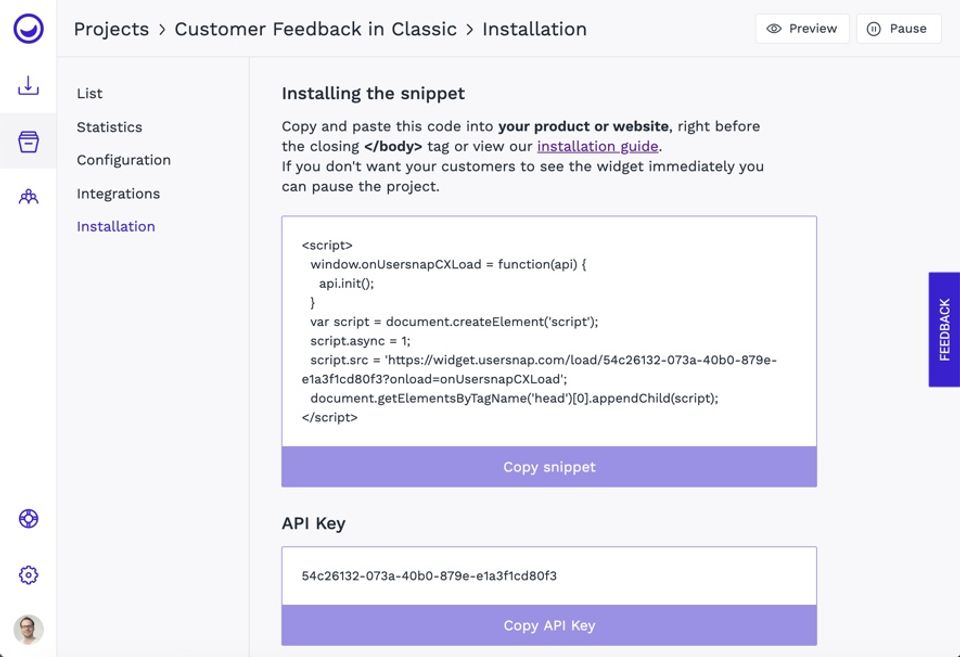Open settings gear icon in sidebar
Image resolution: width=960 pixels, height=657 pixels.
coord(28,575)
